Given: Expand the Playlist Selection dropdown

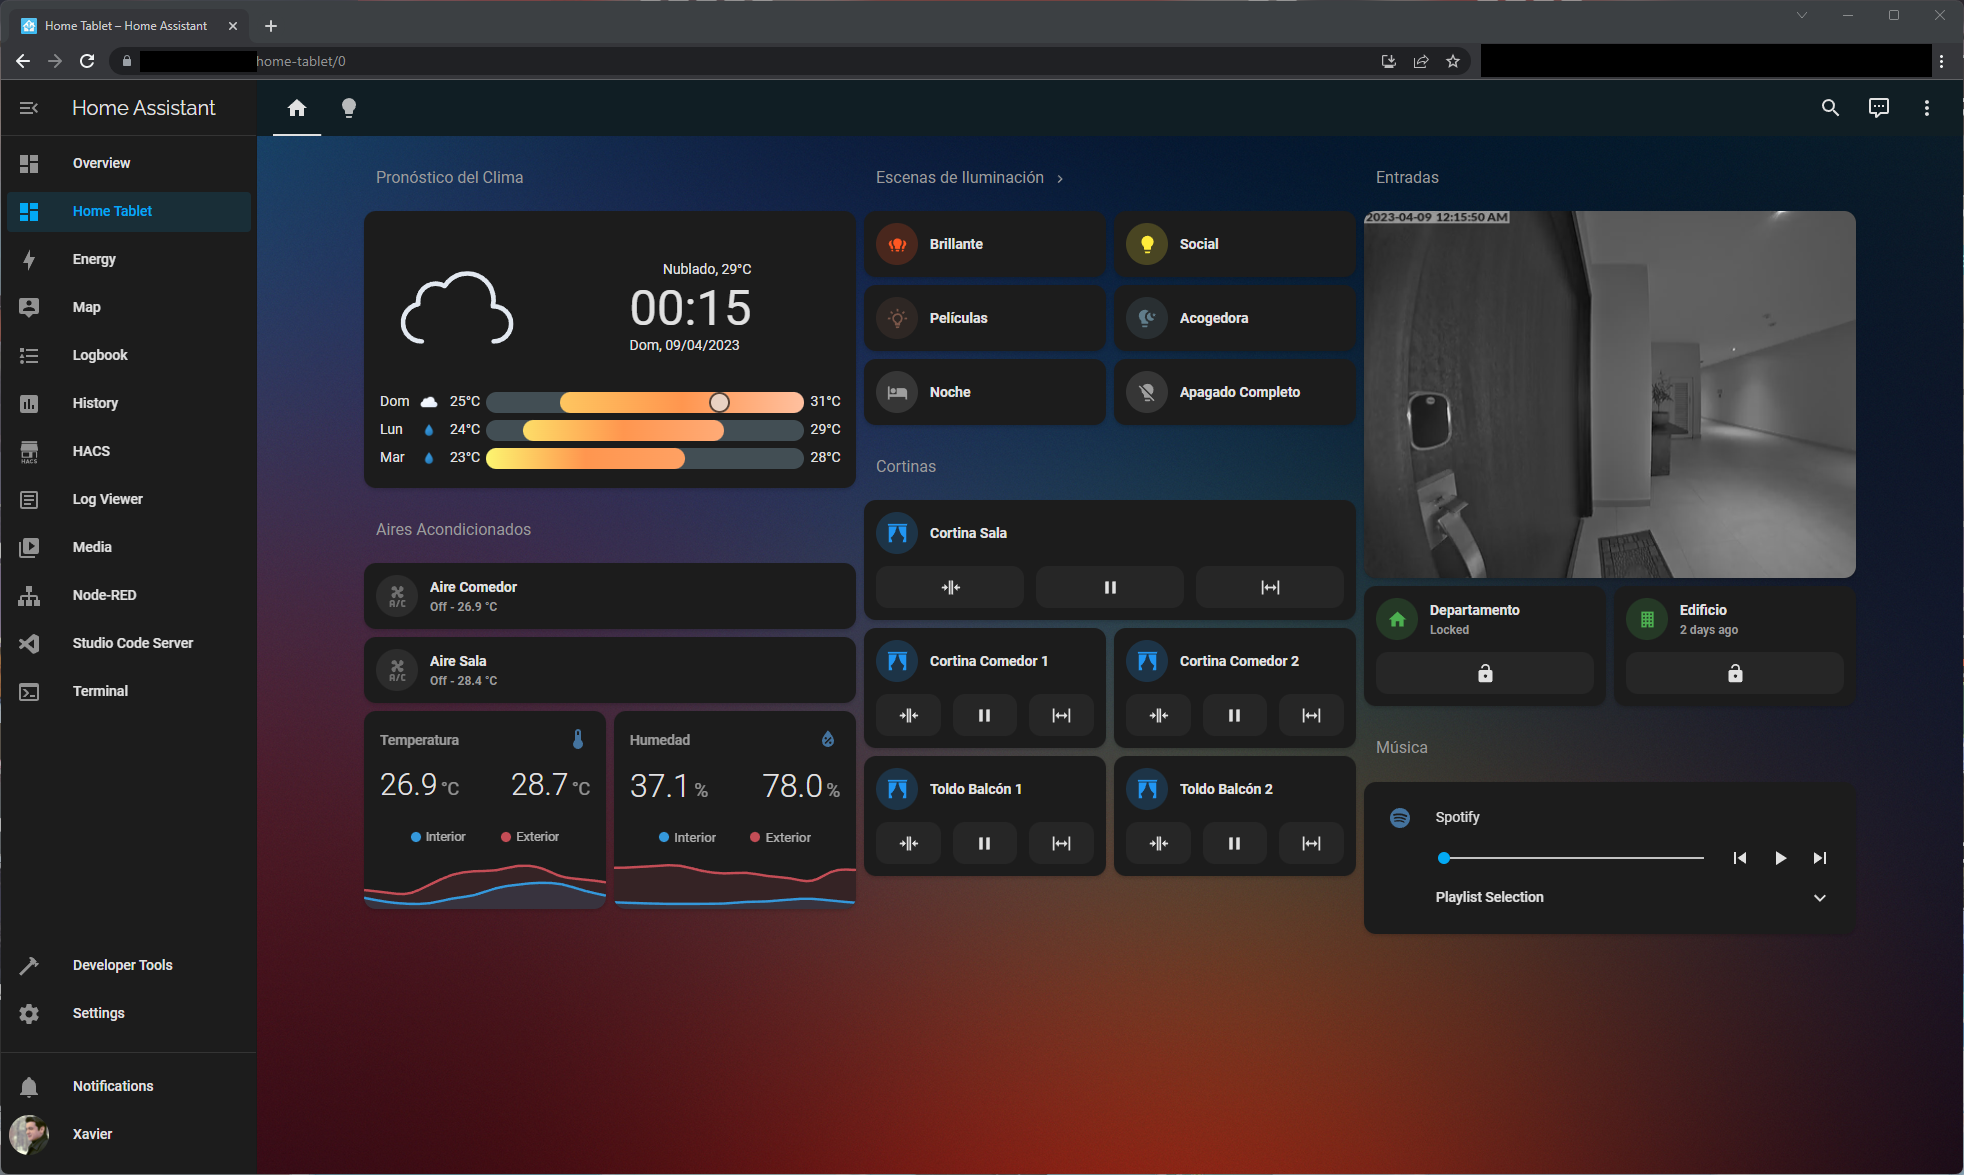Looking at the screenshot, I should coord(1818,897).
